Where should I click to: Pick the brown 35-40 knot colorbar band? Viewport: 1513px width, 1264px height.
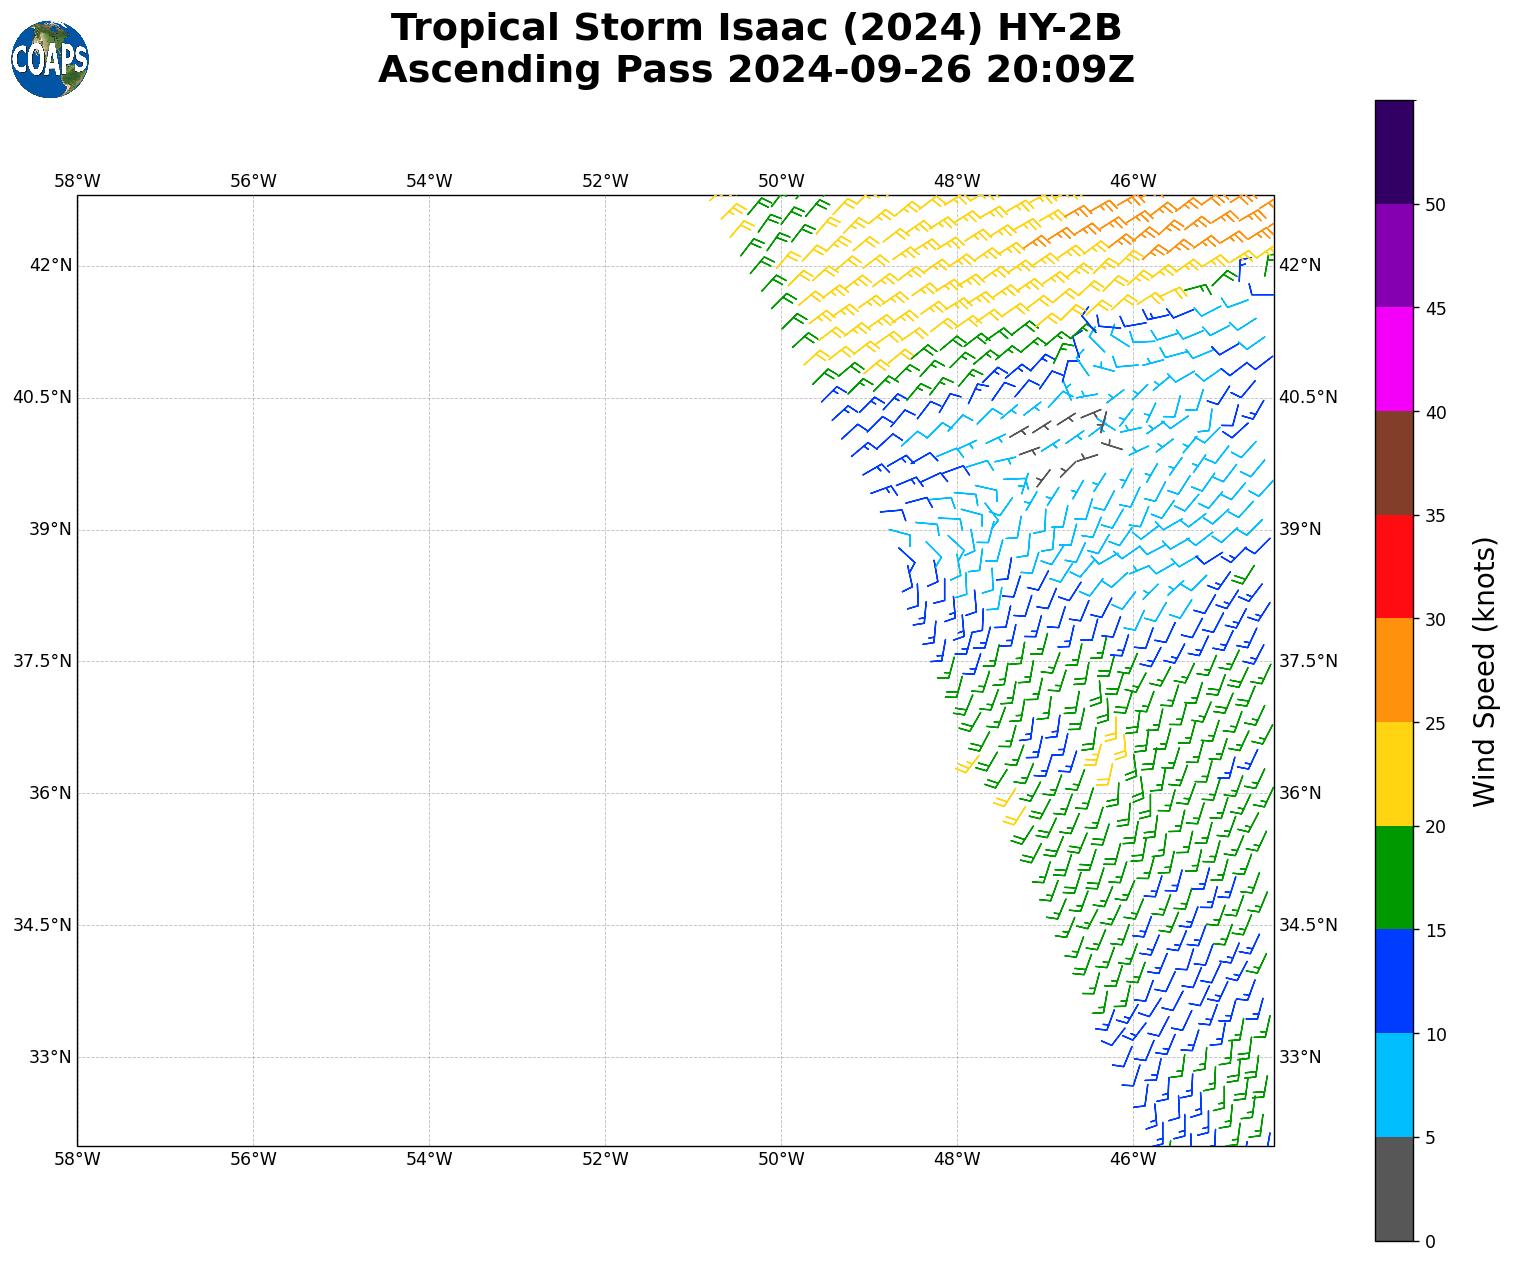pos(1394,463)
